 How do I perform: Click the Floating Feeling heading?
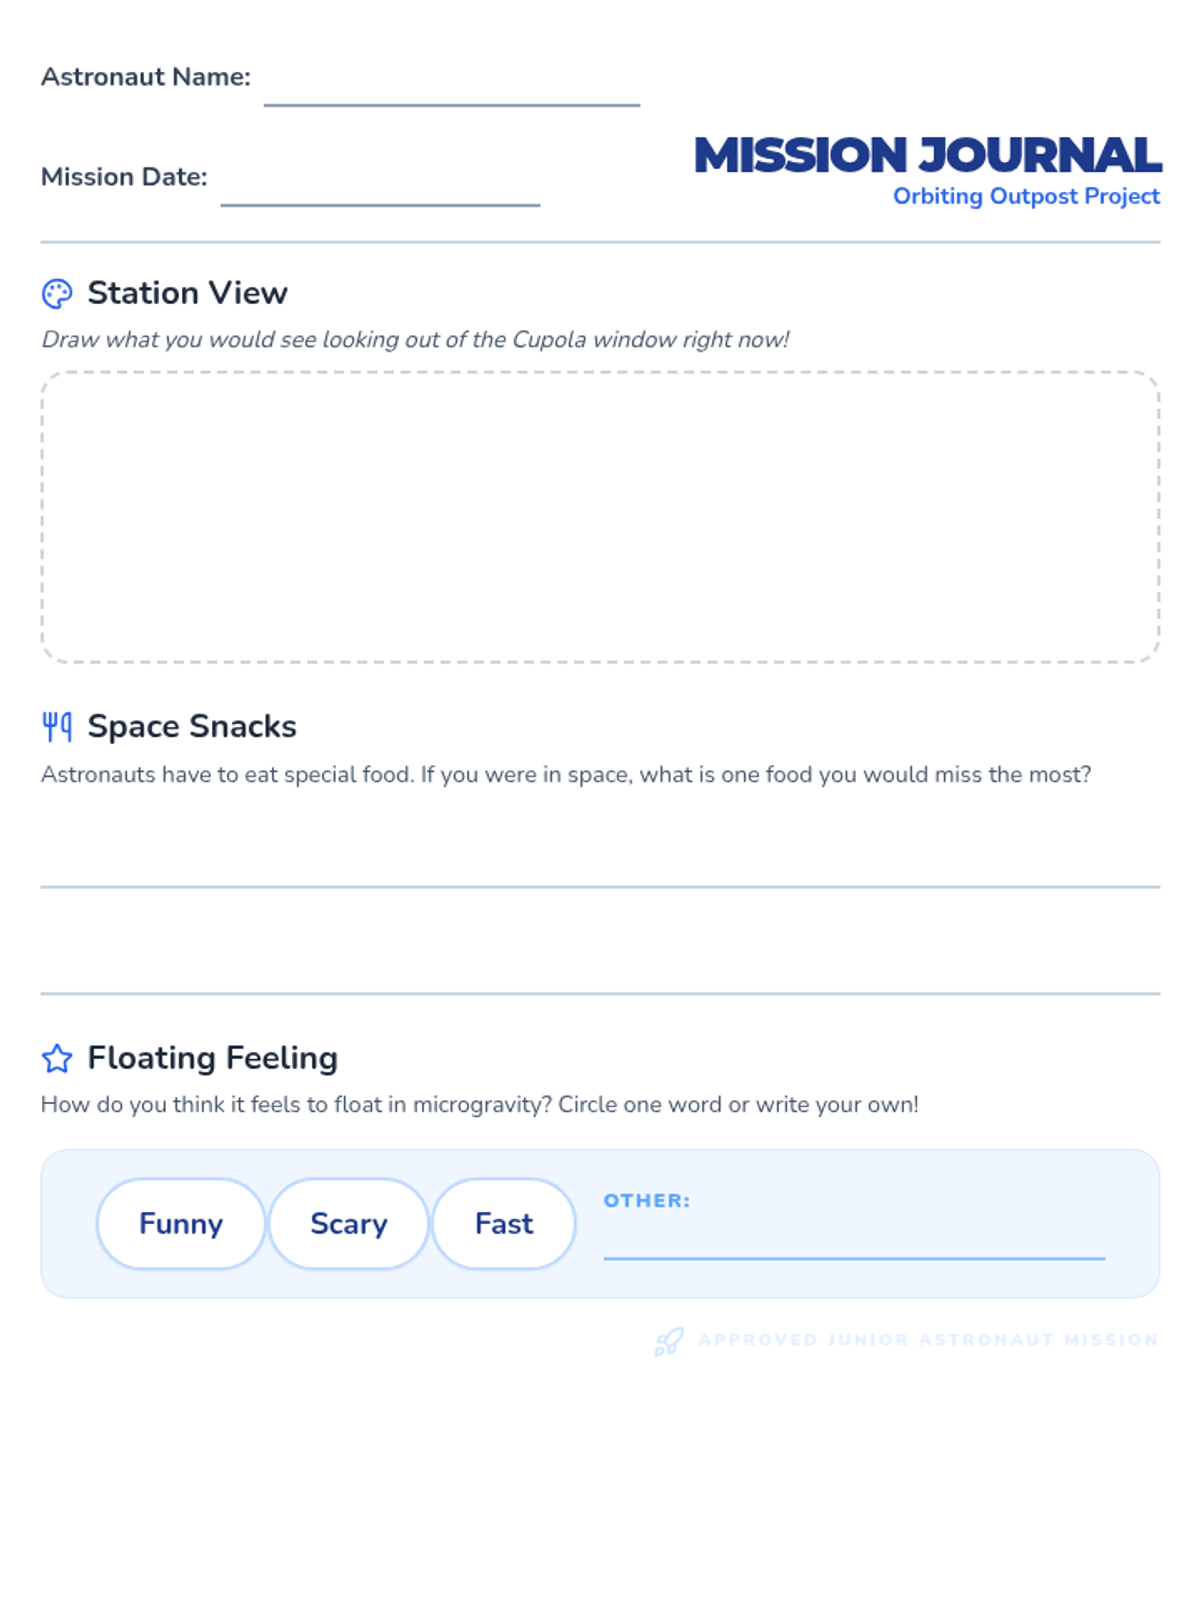click(212, 1058)
